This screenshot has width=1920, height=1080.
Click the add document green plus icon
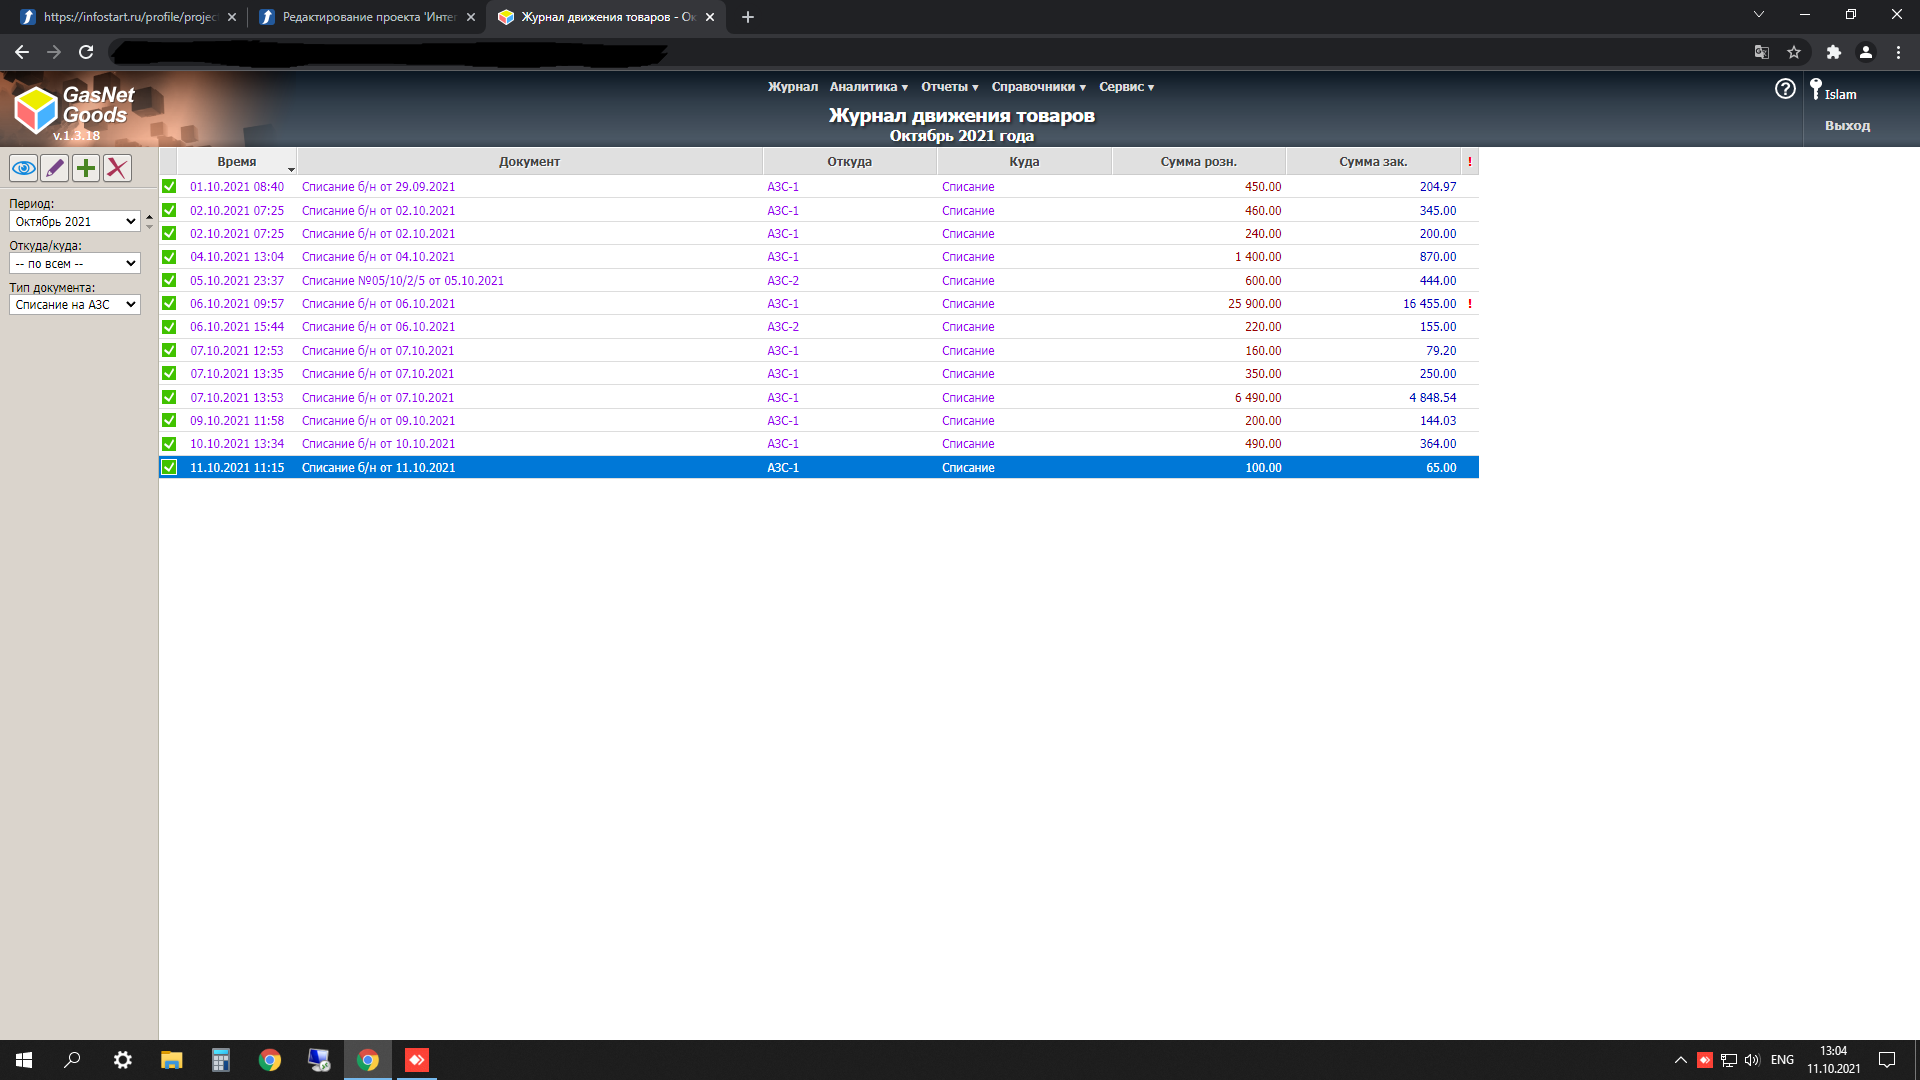[86, 168]
